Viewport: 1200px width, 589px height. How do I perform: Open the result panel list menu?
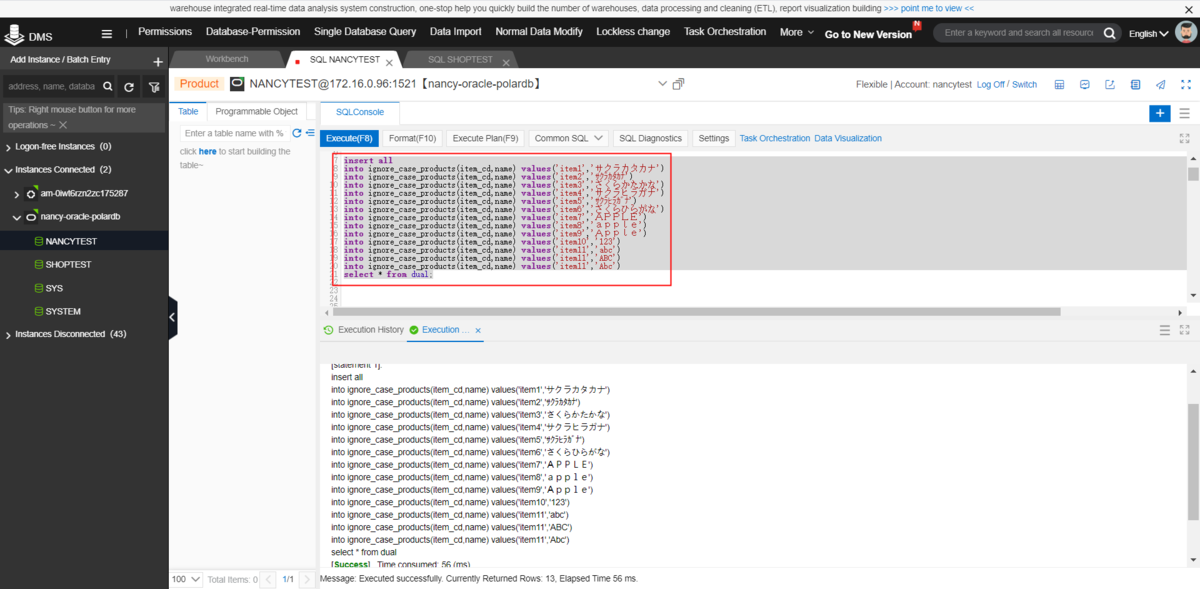[x=1164, y=329]
